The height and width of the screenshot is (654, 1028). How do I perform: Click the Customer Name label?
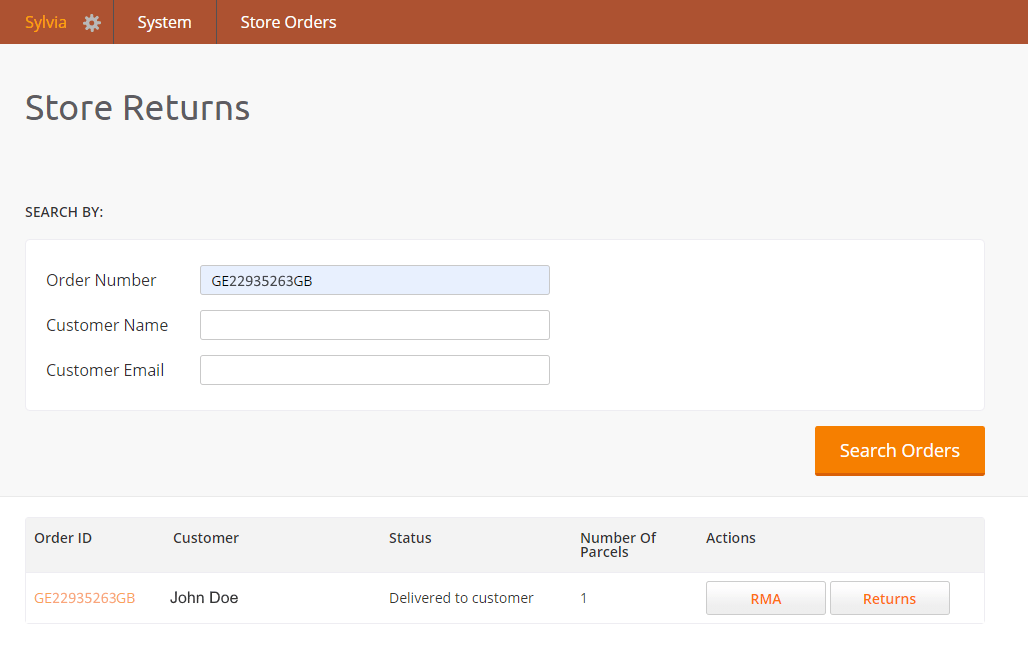click(107, 325)
